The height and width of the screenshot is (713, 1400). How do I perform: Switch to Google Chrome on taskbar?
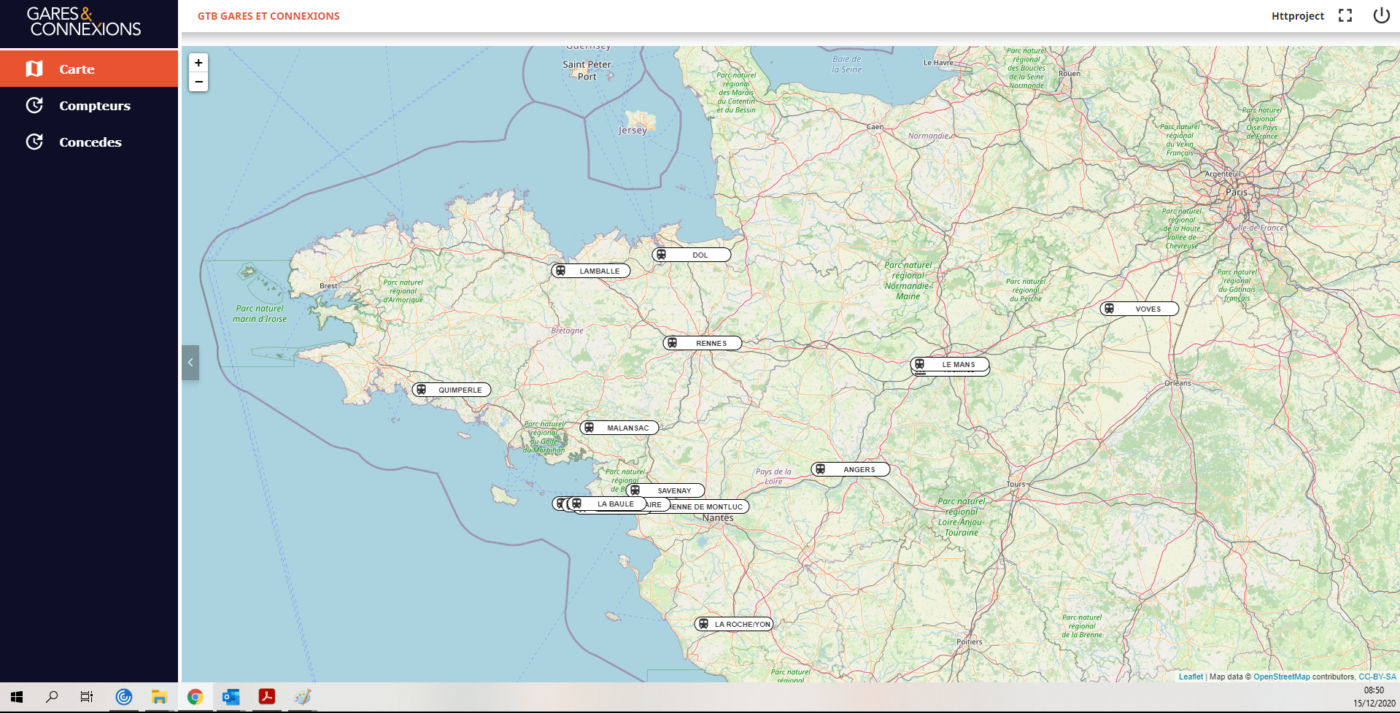[195, 697]
